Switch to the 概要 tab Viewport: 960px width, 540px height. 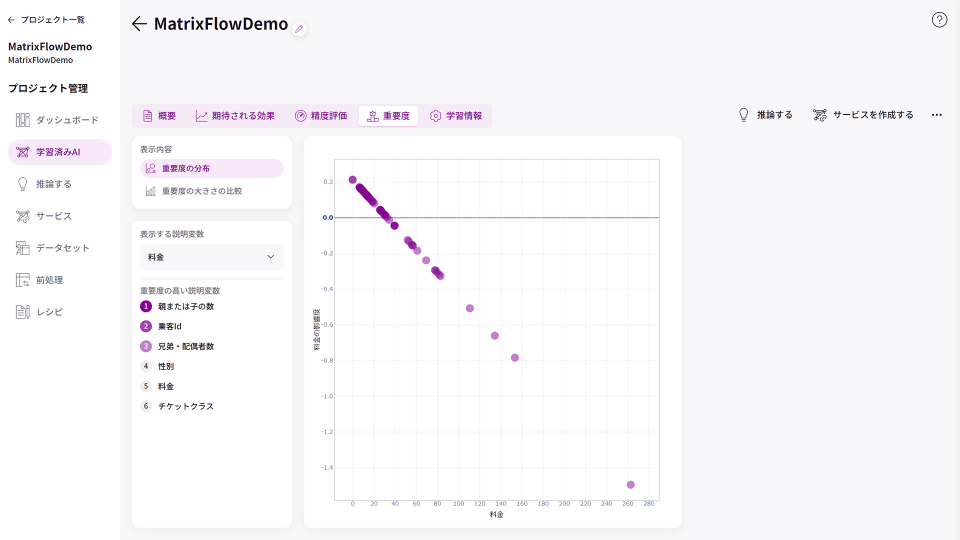pos(159,116)
